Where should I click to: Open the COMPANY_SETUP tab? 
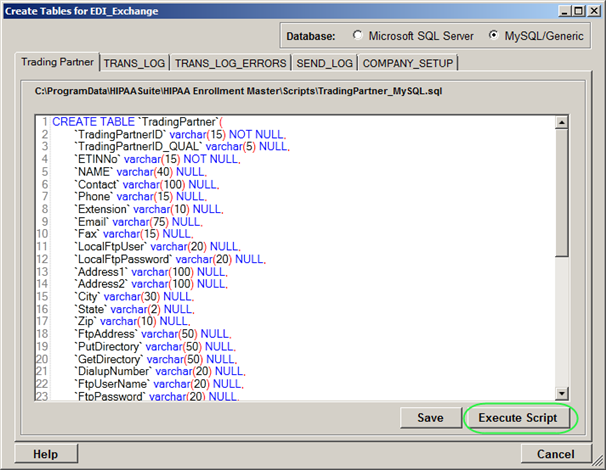point(408,63)
